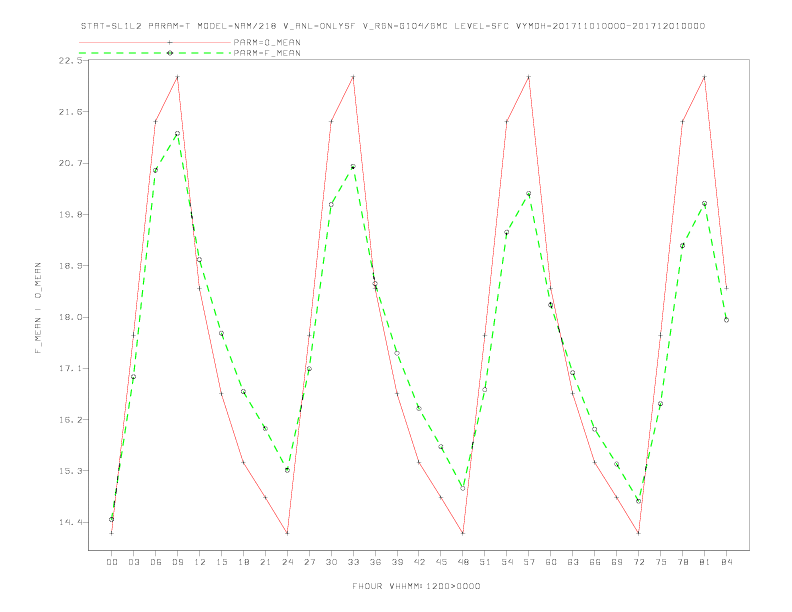Click the 00 forecast hour tick label

[x=112, y=562]
